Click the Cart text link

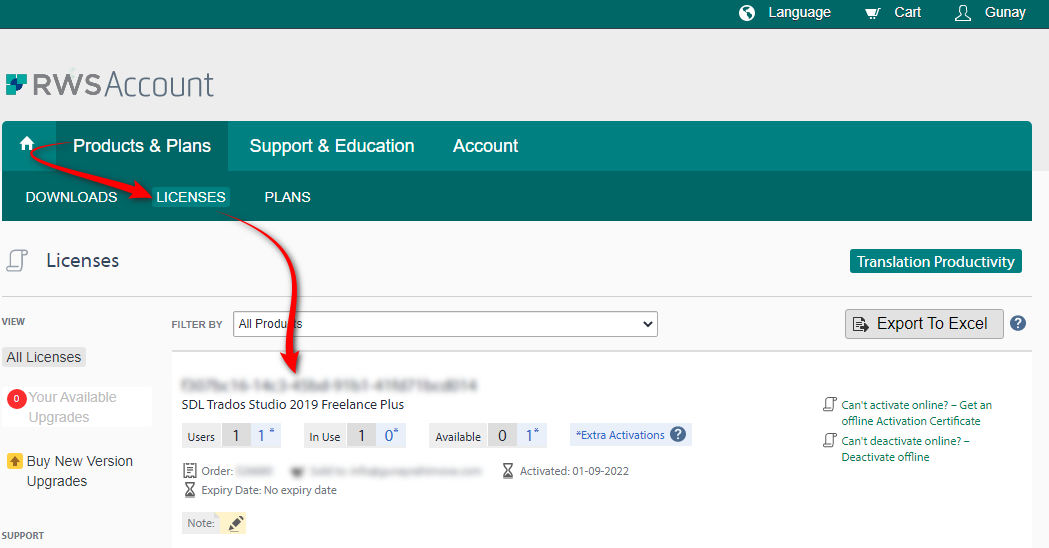pyautogui.click(x=907, y=13)
